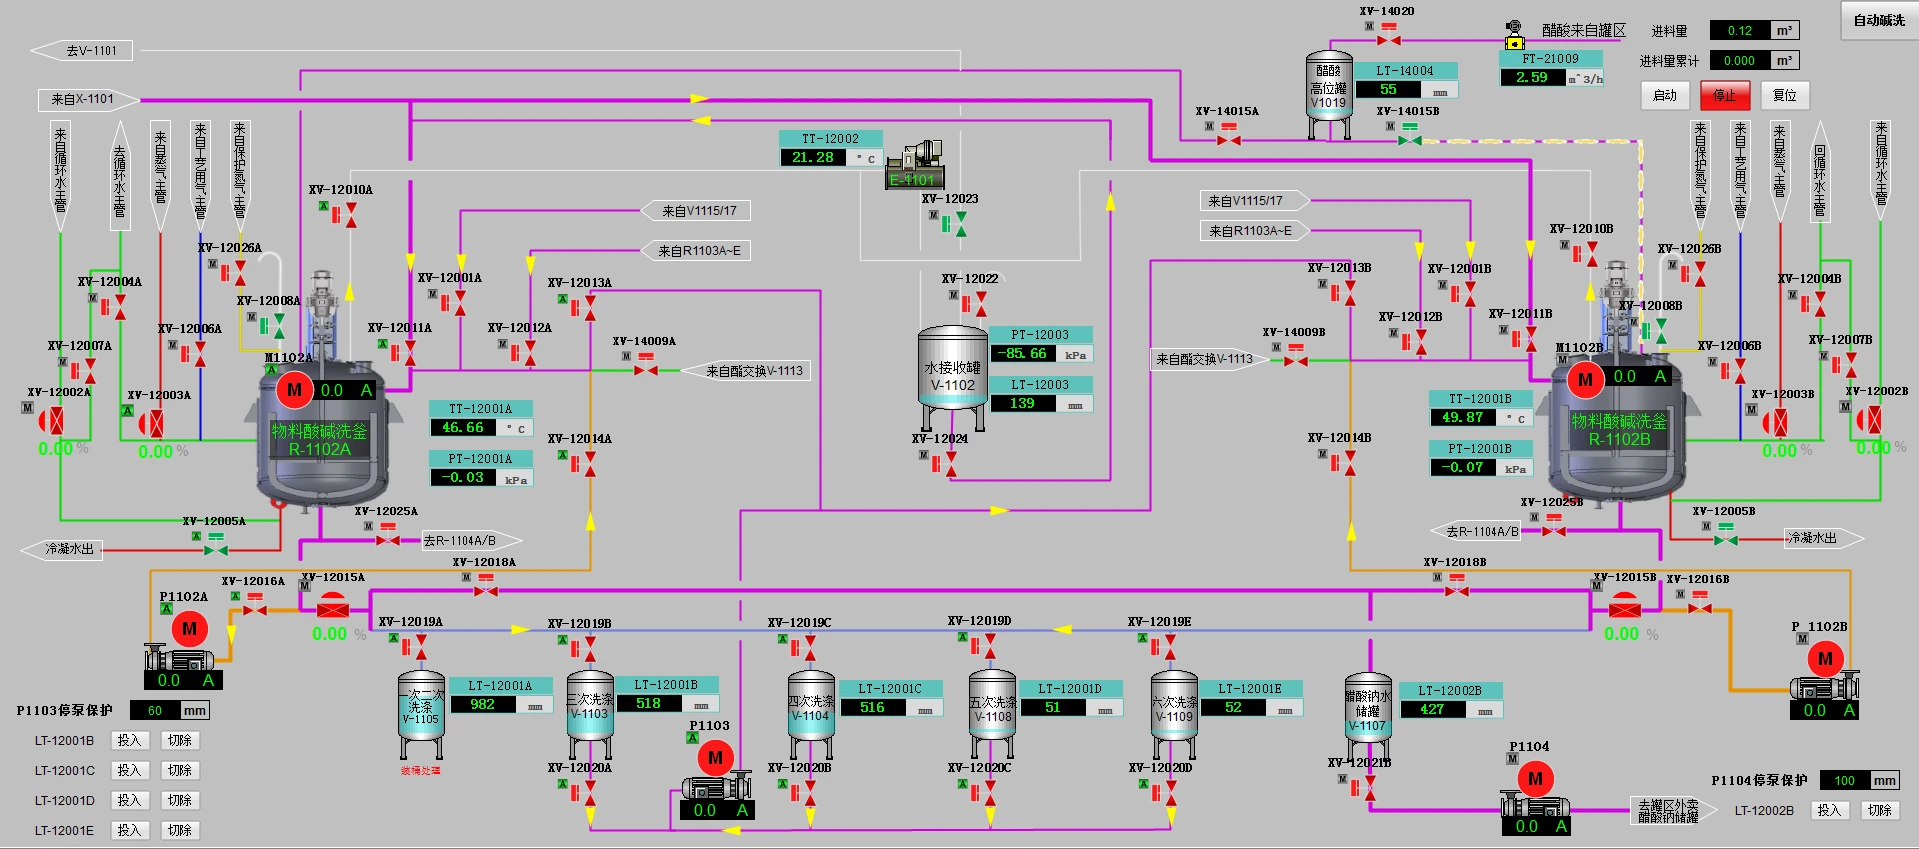Image resolution: width=1919 pixels, height=849 pixels.
Task: Click valve XV-14020 near acetic acid inlet
Action: pyautogui.click(x=1388, y=39)
